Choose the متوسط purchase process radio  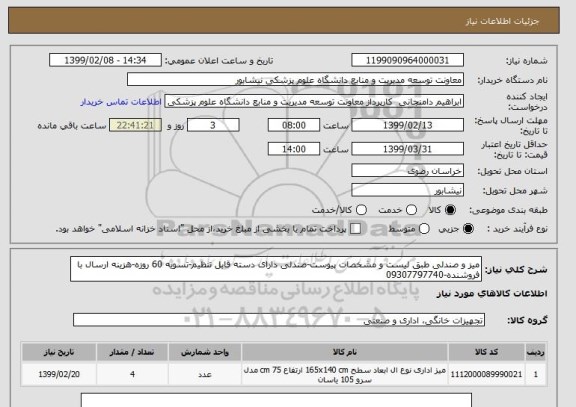coord(424,229)
